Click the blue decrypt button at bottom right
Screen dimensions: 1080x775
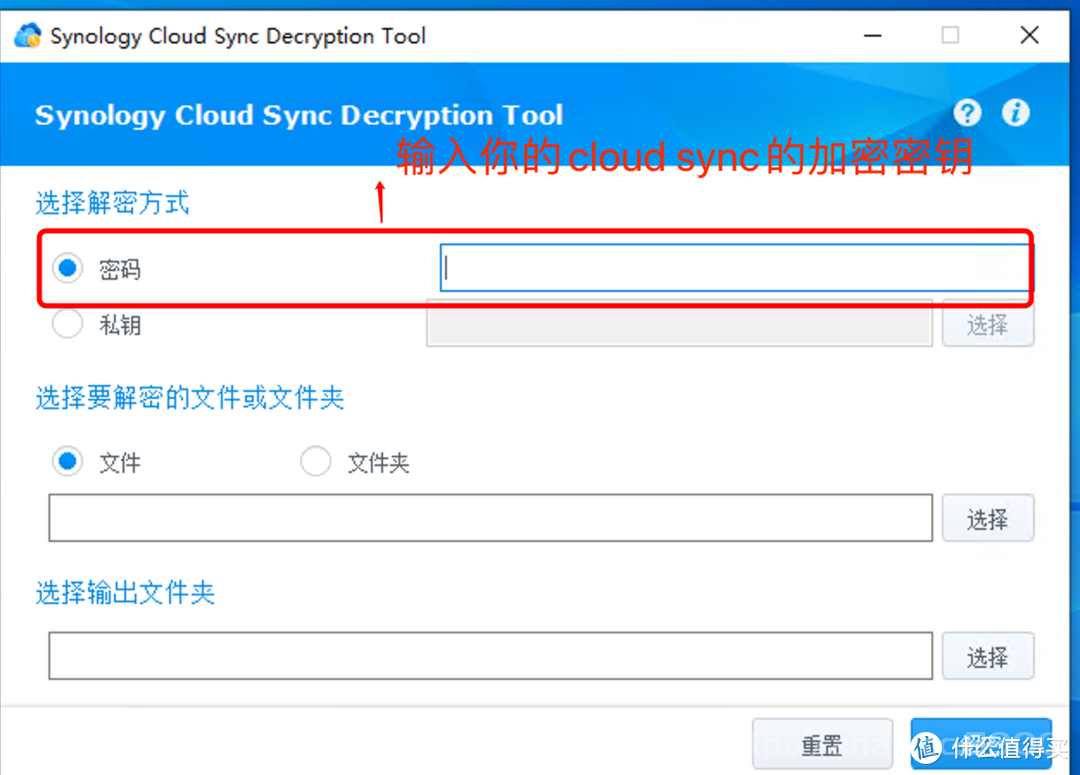(x=981, y=744)
